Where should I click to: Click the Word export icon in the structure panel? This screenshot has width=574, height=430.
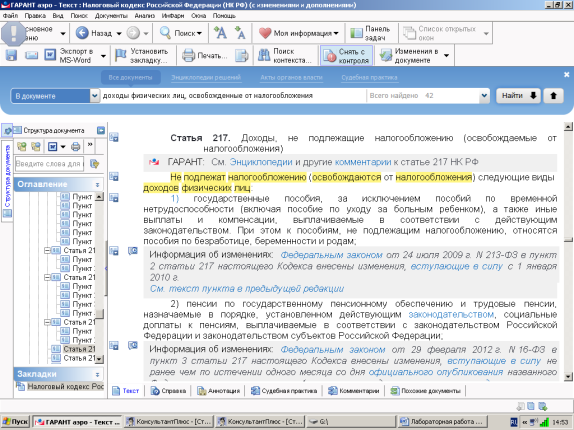(52, 147)
